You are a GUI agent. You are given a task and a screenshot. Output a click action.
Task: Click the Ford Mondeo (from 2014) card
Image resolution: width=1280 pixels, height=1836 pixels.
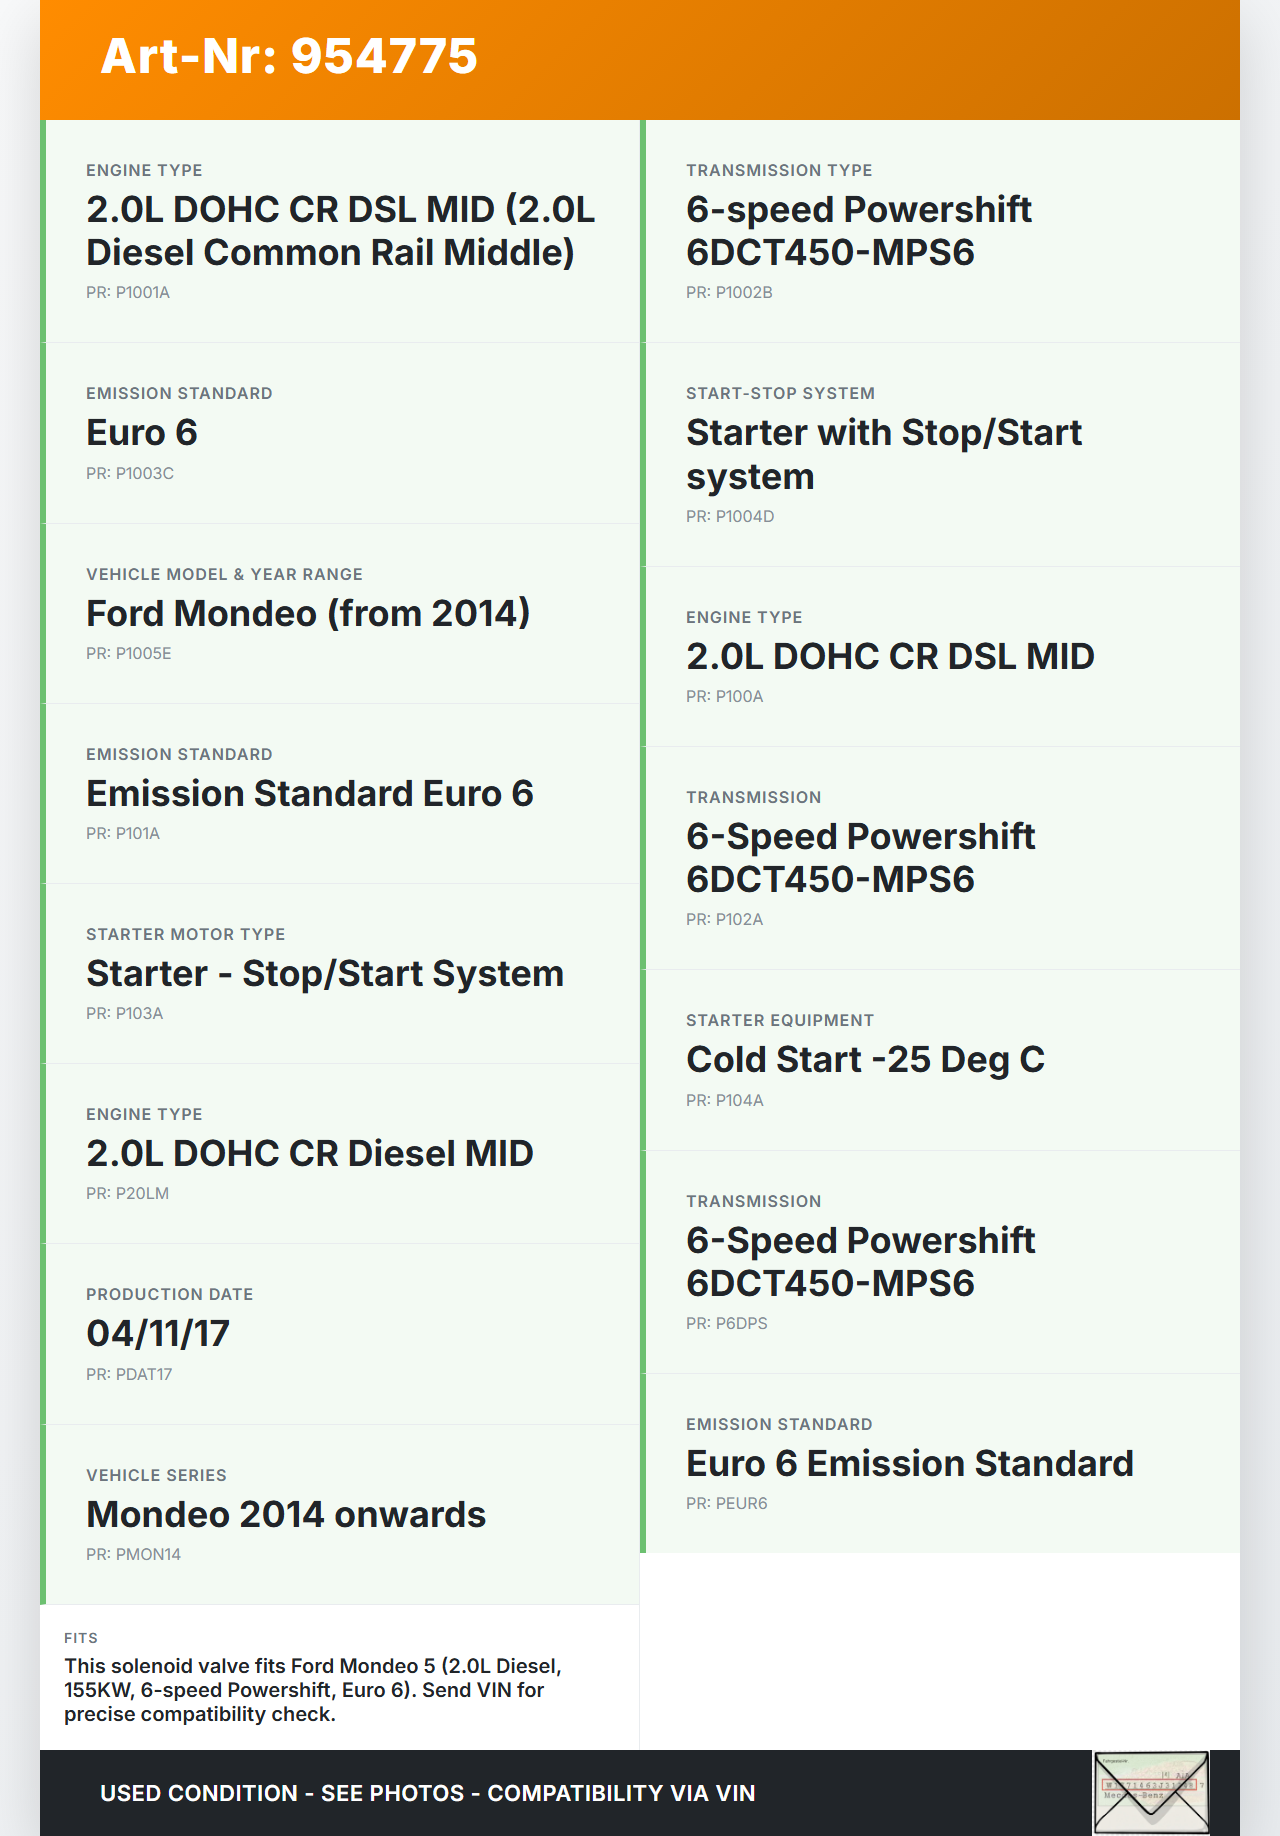(340, 613)
